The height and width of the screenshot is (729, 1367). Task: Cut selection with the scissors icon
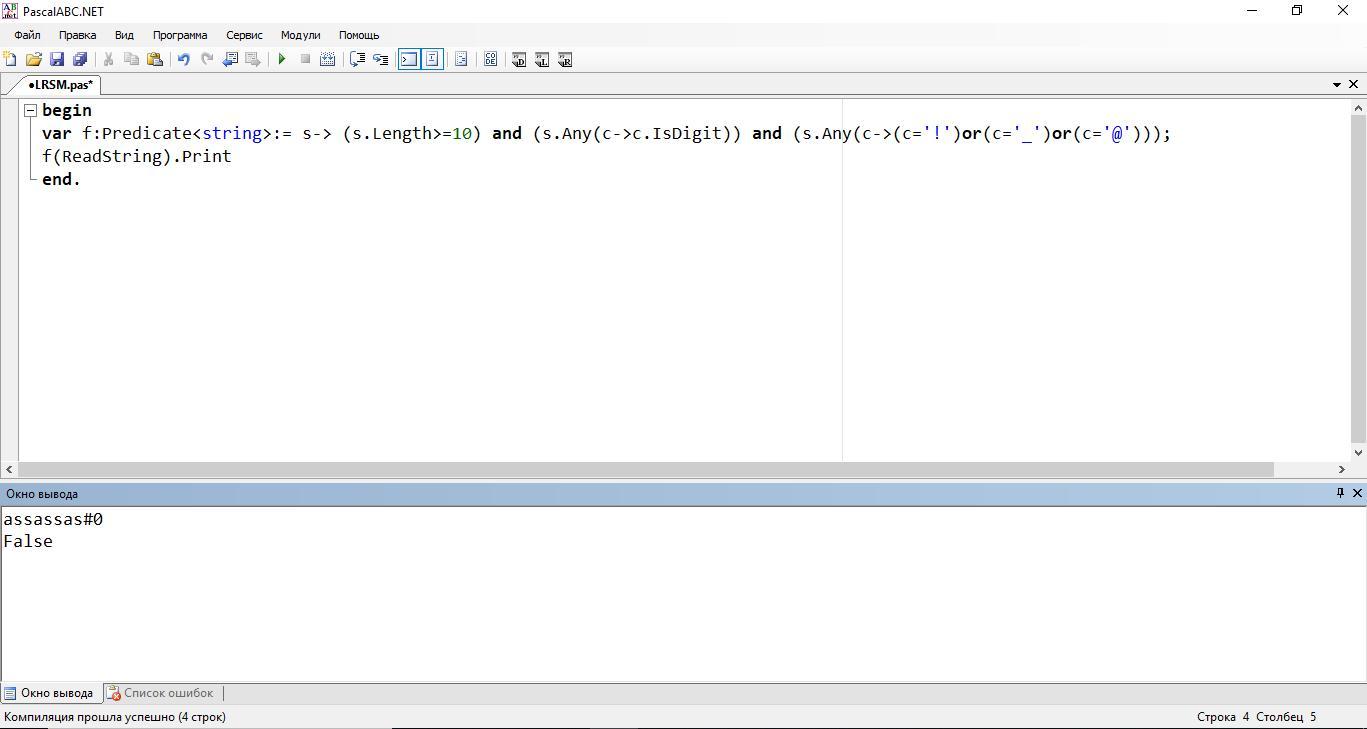pos(108,60)
